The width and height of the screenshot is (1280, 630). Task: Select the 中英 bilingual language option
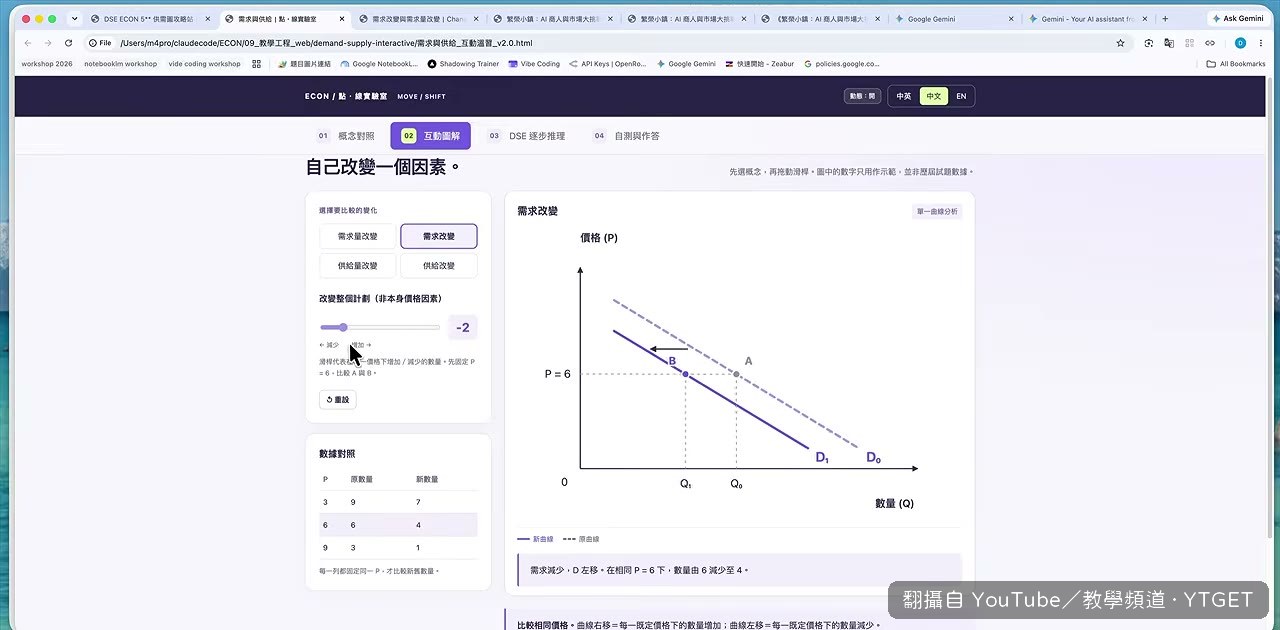coord(904,96)
